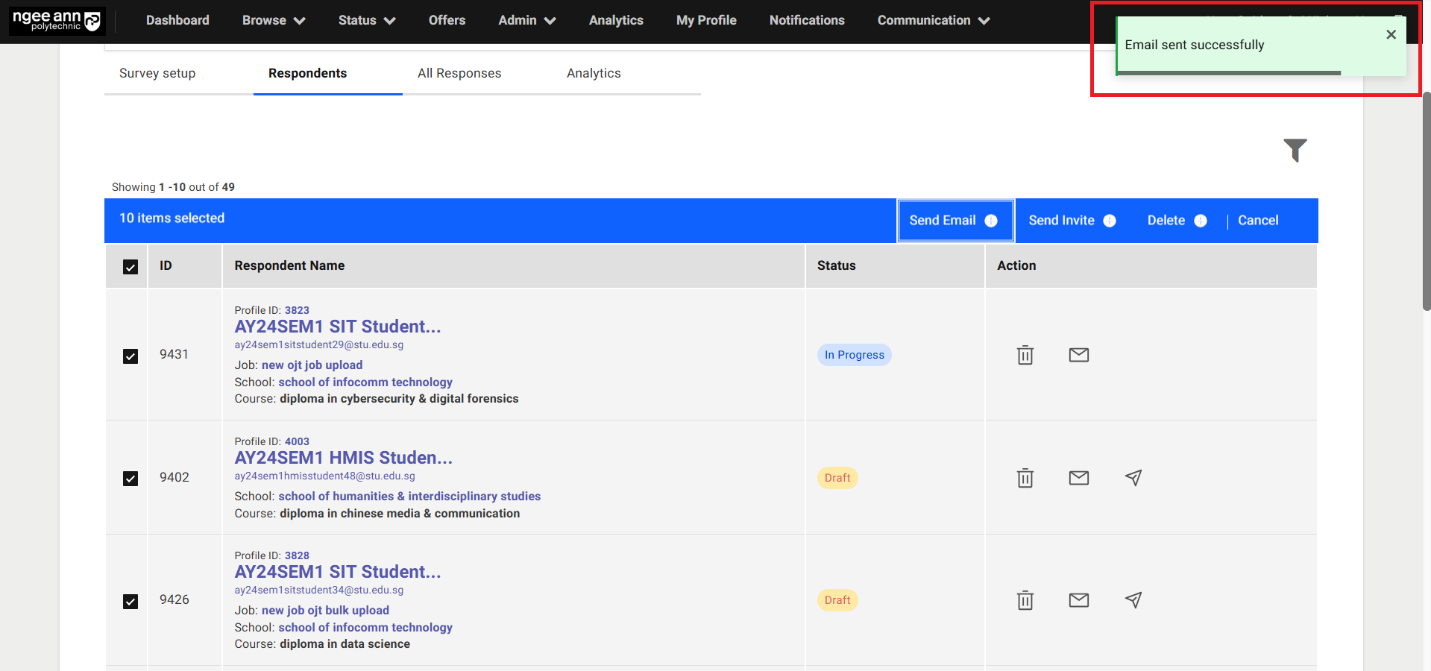The width and height of the screenshot is (1431, 671).
Task: Expand the Browse dropdown
Action: tap(273, 19)
